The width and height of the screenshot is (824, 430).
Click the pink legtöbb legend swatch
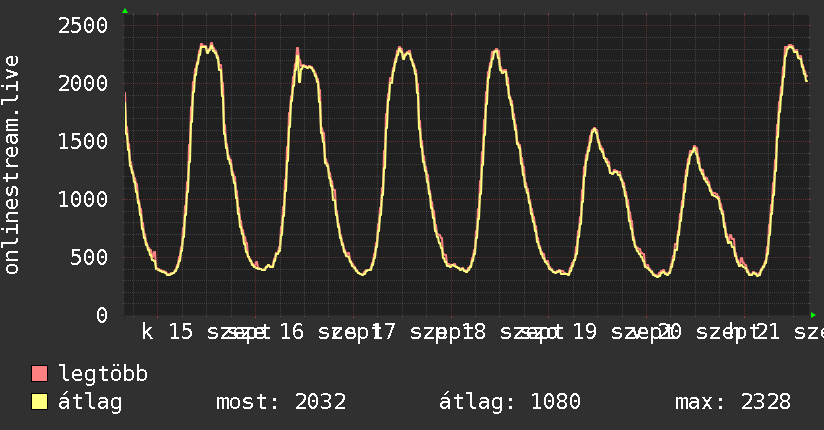(39, 373)
